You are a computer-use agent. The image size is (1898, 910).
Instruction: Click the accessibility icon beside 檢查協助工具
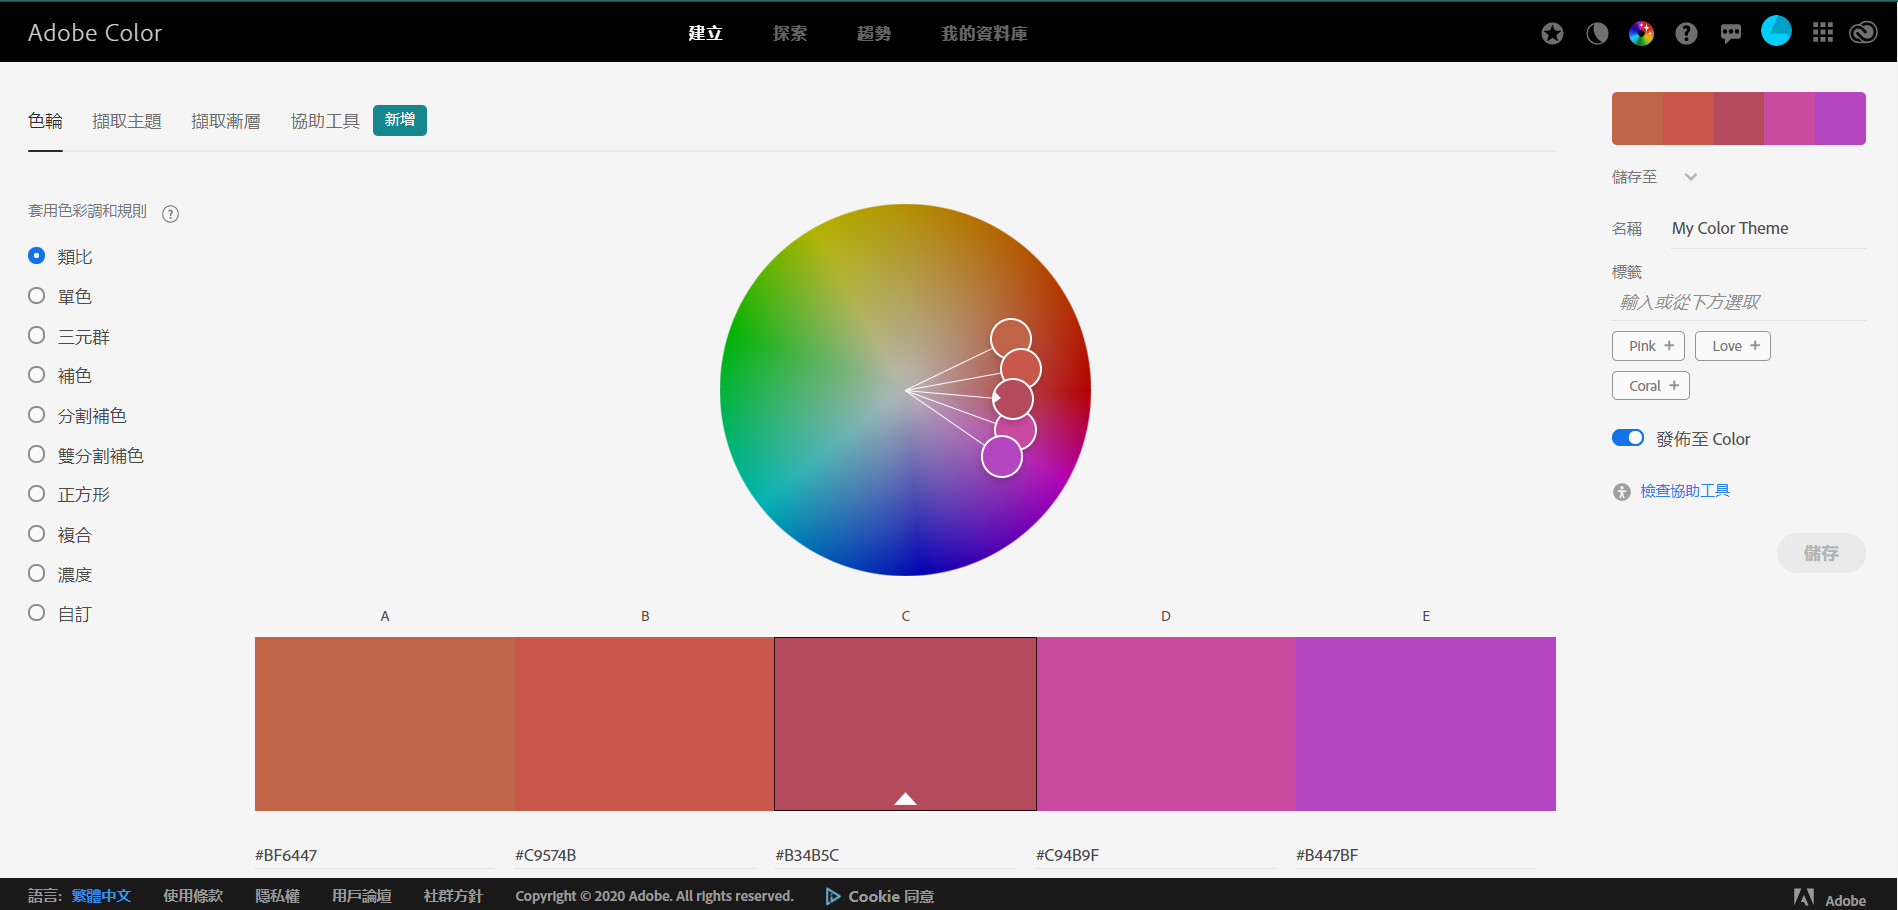1622,492
